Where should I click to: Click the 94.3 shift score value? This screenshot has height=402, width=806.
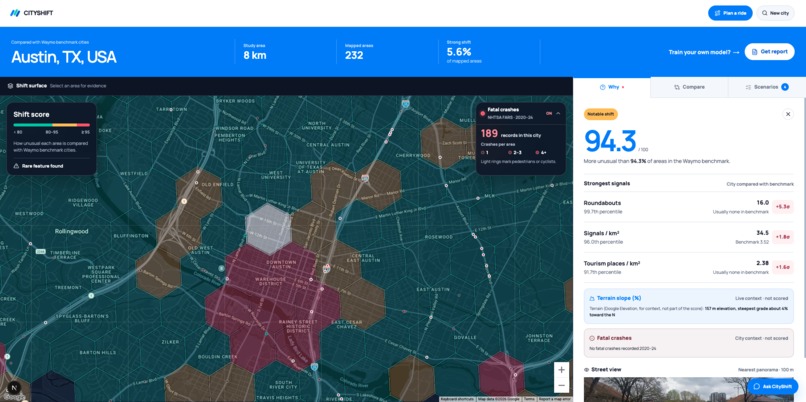tap(610, 141)
